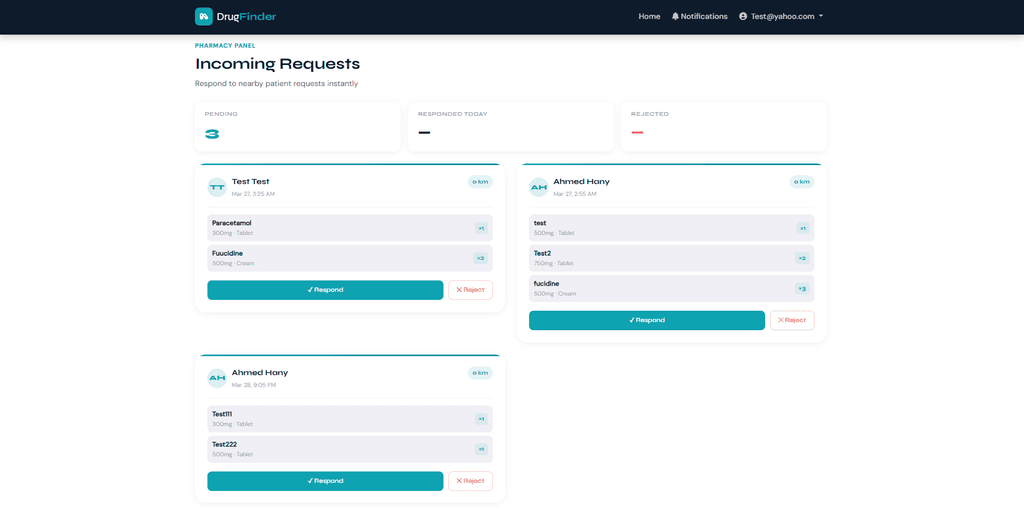
Task: Select the fucidine 500mg Cream row
Action: pos(672,288)
